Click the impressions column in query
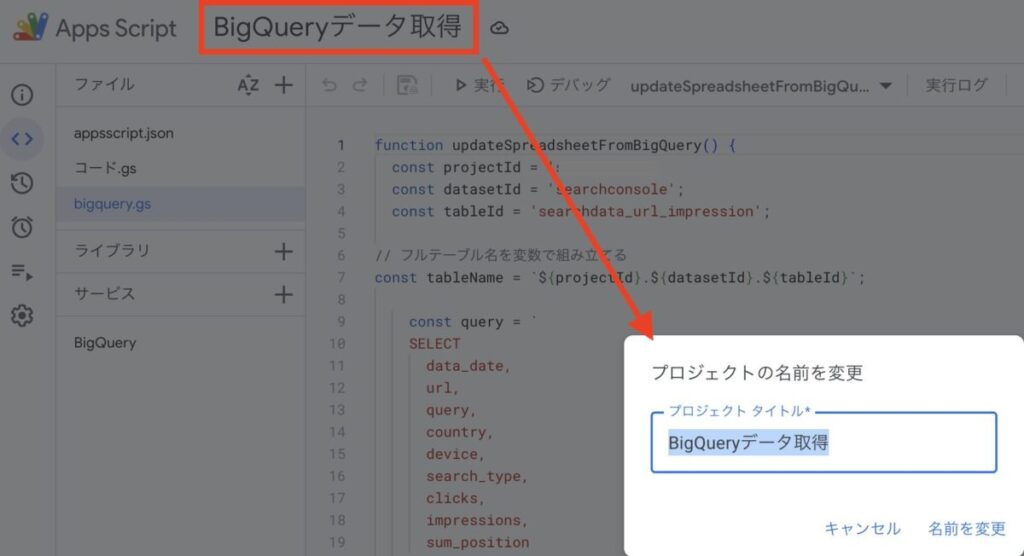The image size is (1024, 556). [x=476, y=520]
